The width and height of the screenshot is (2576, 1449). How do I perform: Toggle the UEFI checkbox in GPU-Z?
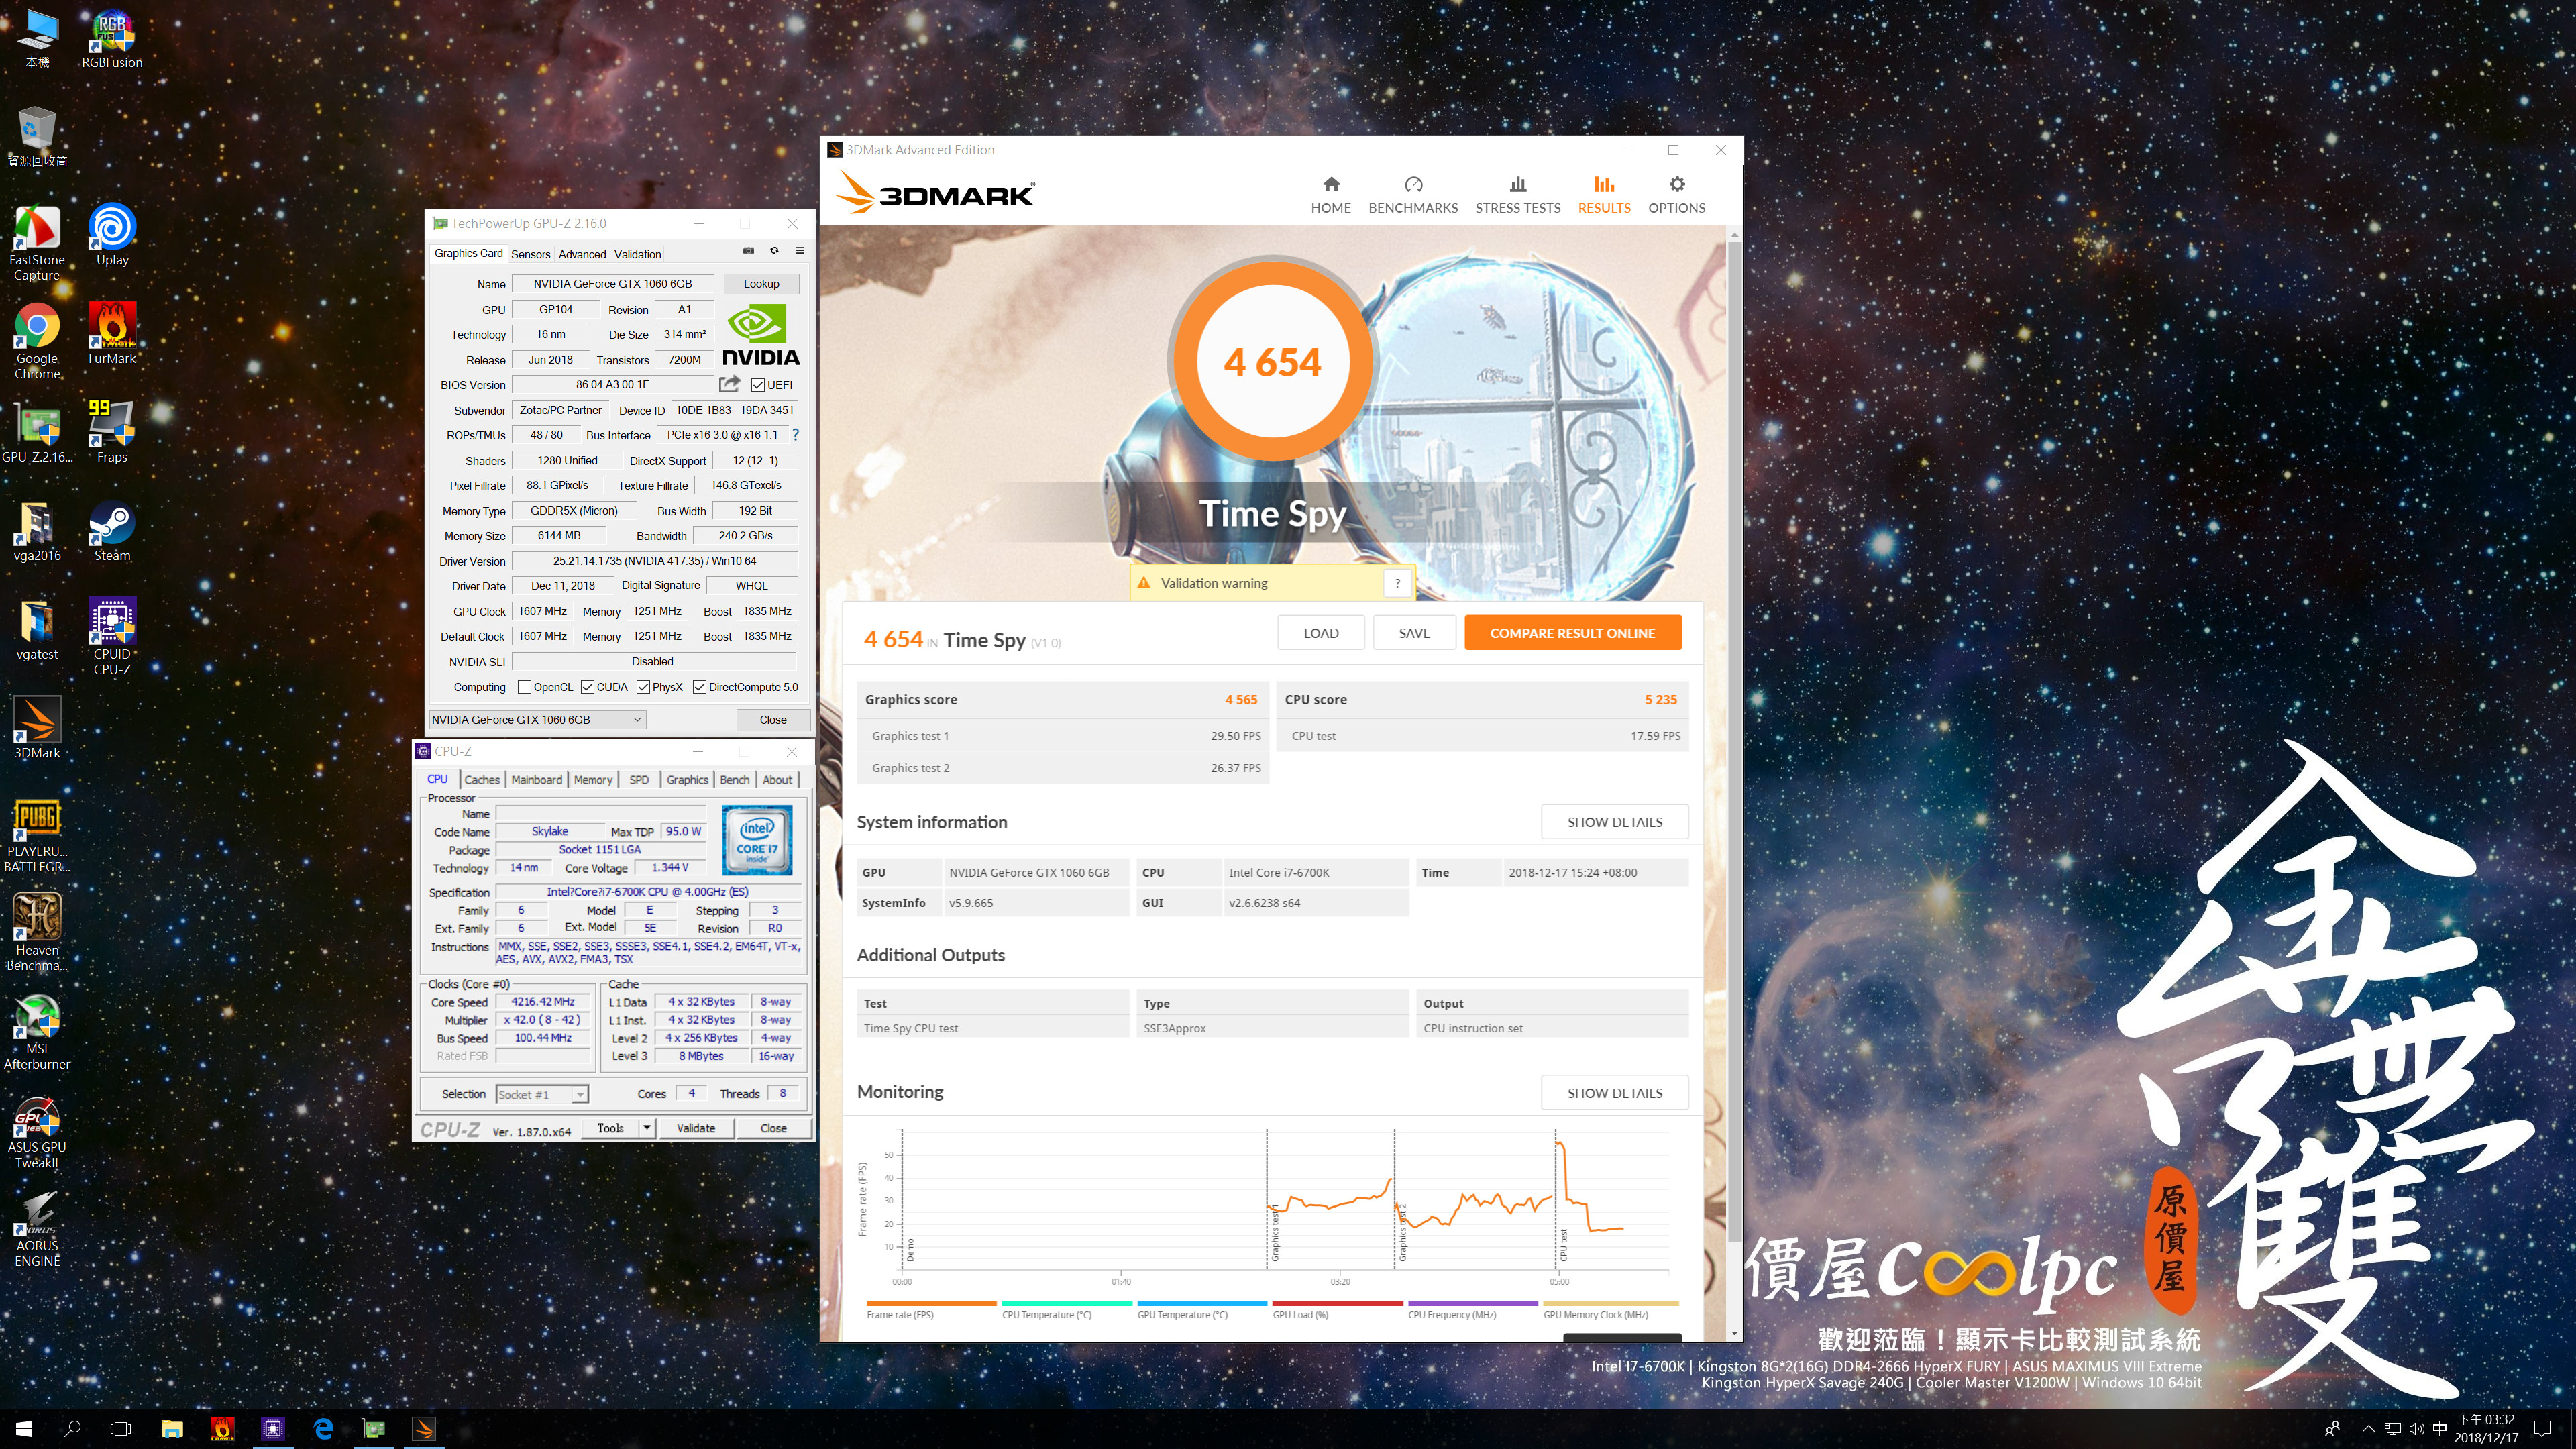pos(758,385)
